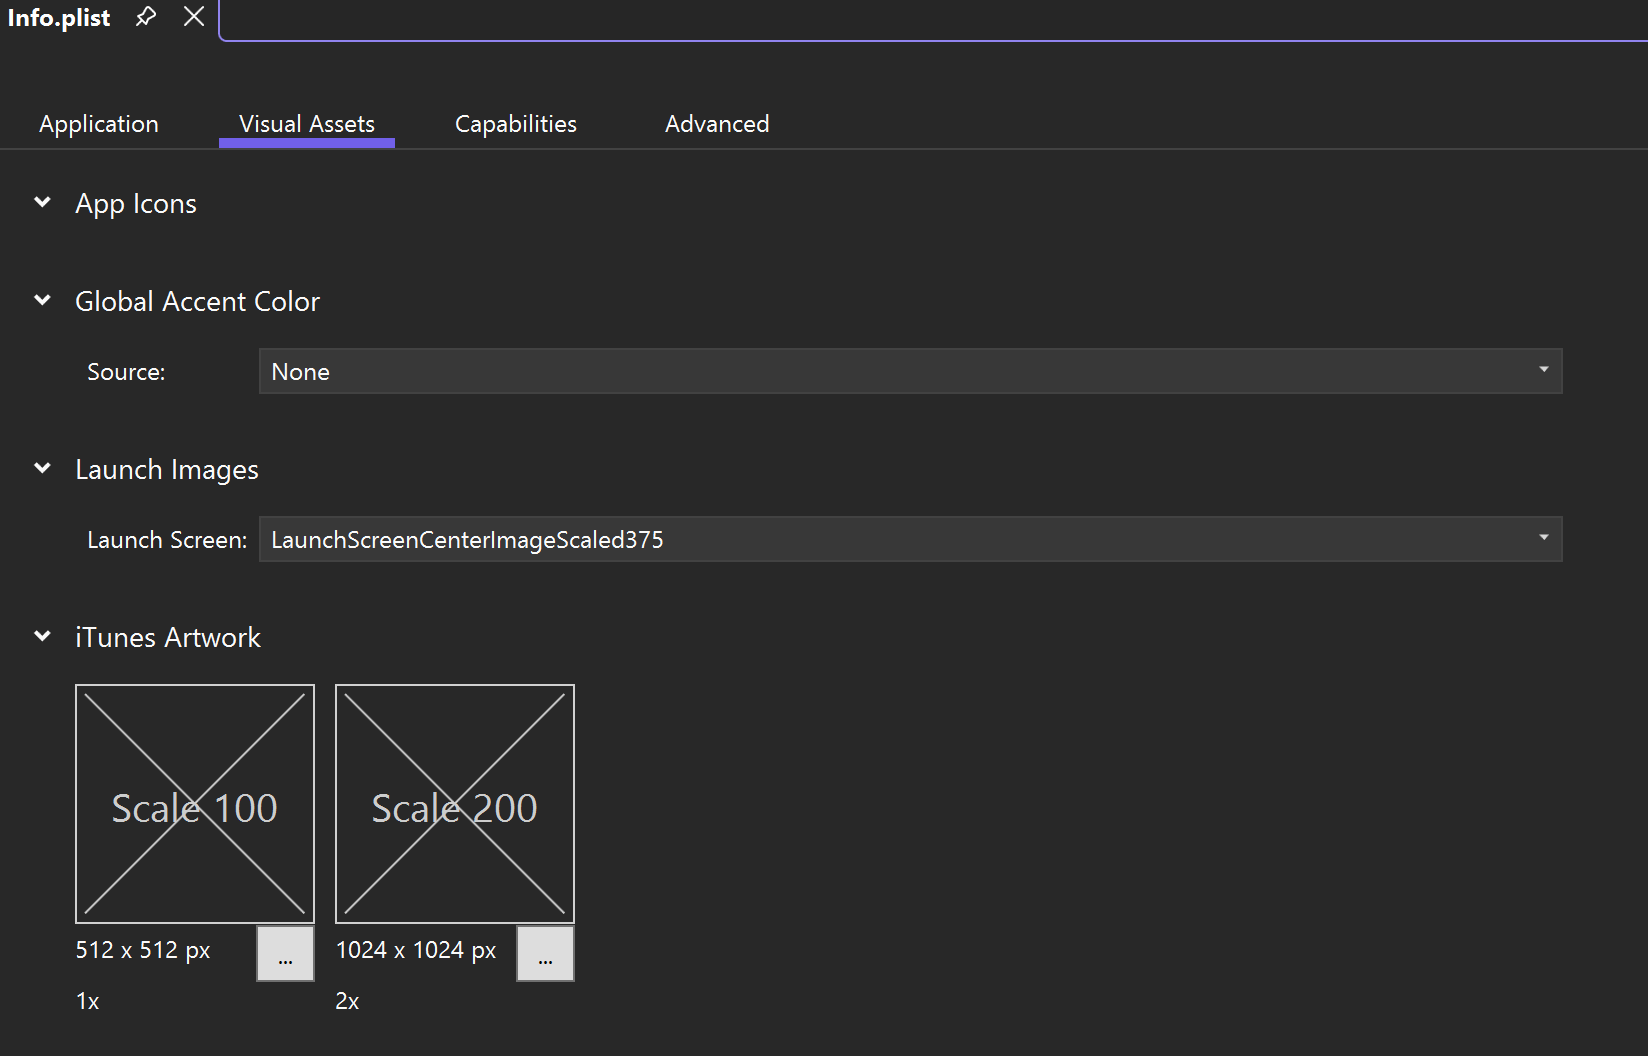Open the browse button under 1024 x 1024 artwork
The width and height of the screenshot is (1648, 1056).
545,953
